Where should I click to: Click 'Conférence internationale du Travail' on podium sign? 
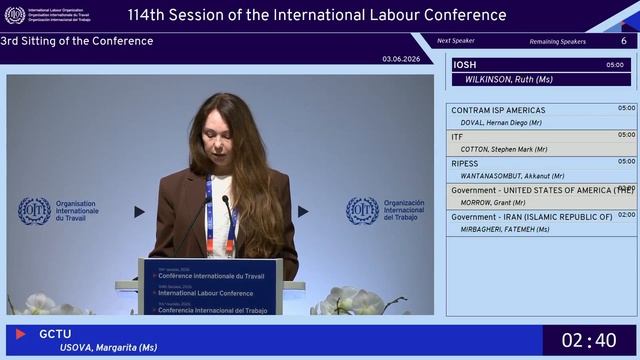[211, 276]
